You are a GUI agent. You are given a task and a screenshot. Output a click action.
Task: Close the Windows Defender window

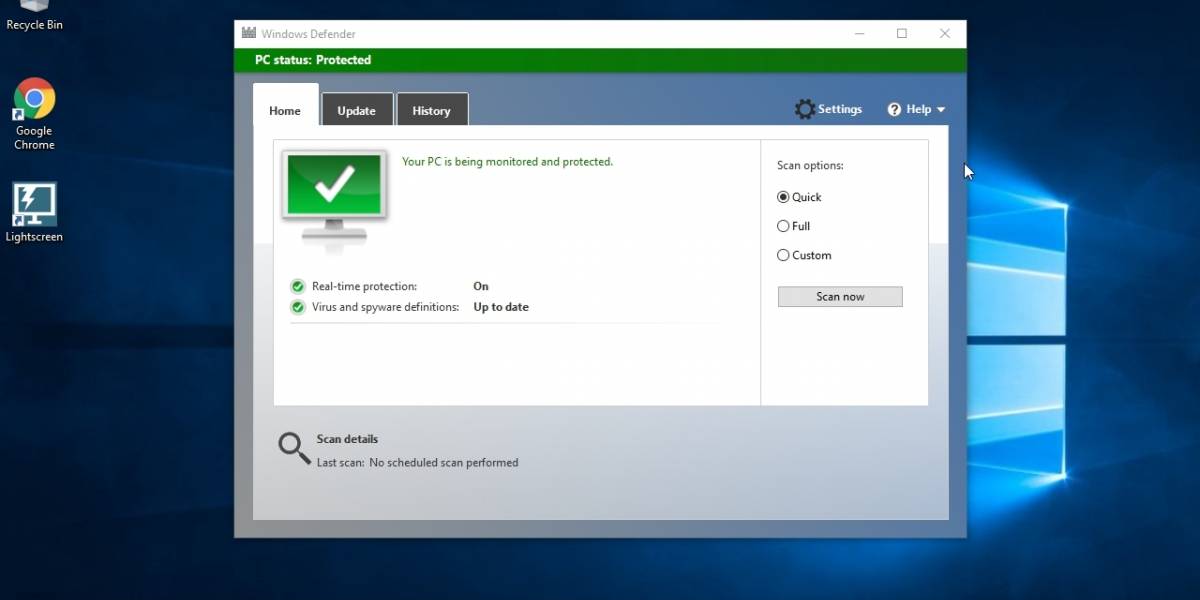point(945,33)
